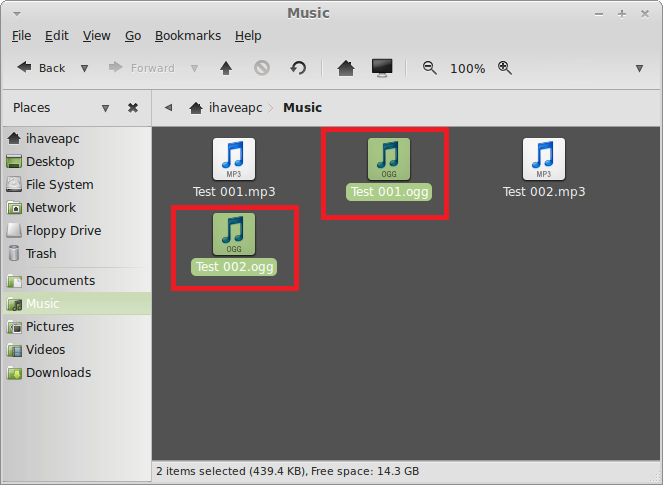Open the View menu
This screenshot has width=663, height=485.
click(x=96, y=36)
